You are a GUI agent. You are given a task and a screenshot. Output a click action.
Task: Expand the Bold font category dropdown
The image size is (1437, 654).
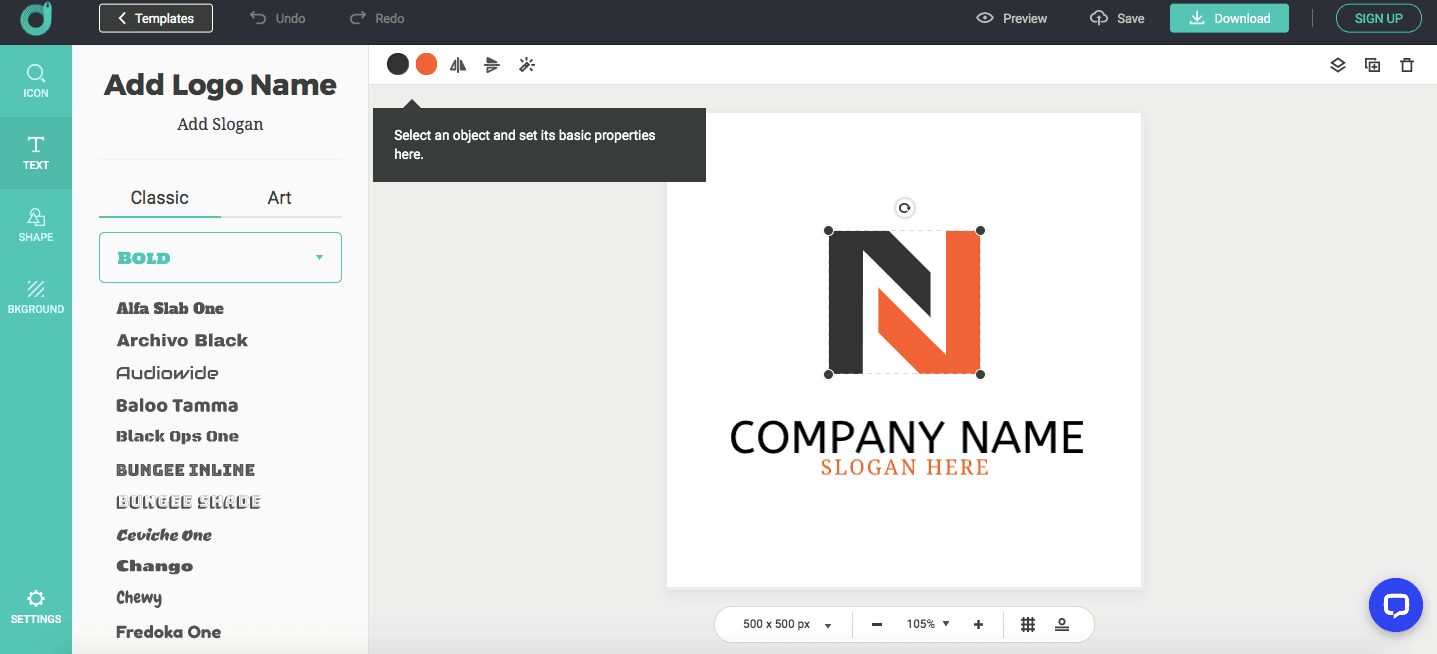tap(220, 258)
